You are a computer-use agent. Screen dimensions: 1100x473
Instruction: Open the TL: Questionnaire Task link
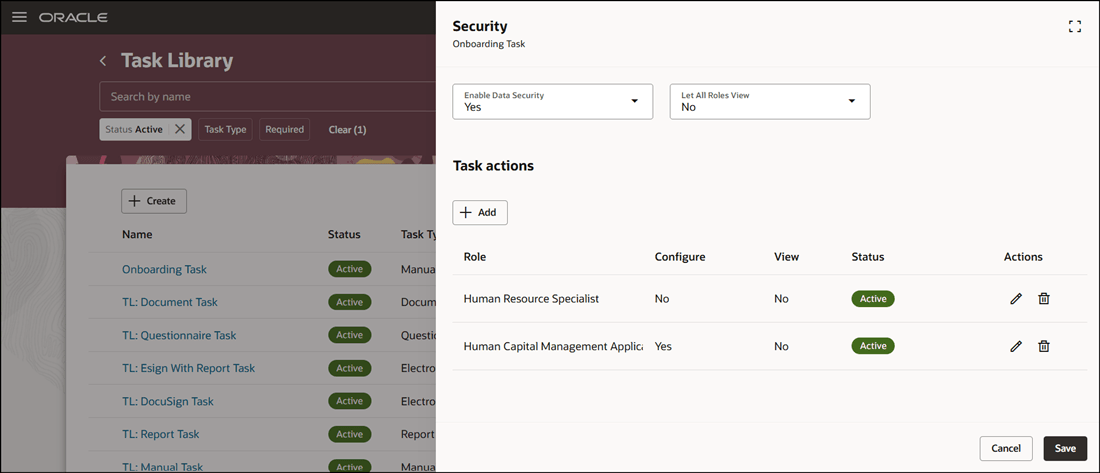179,335
